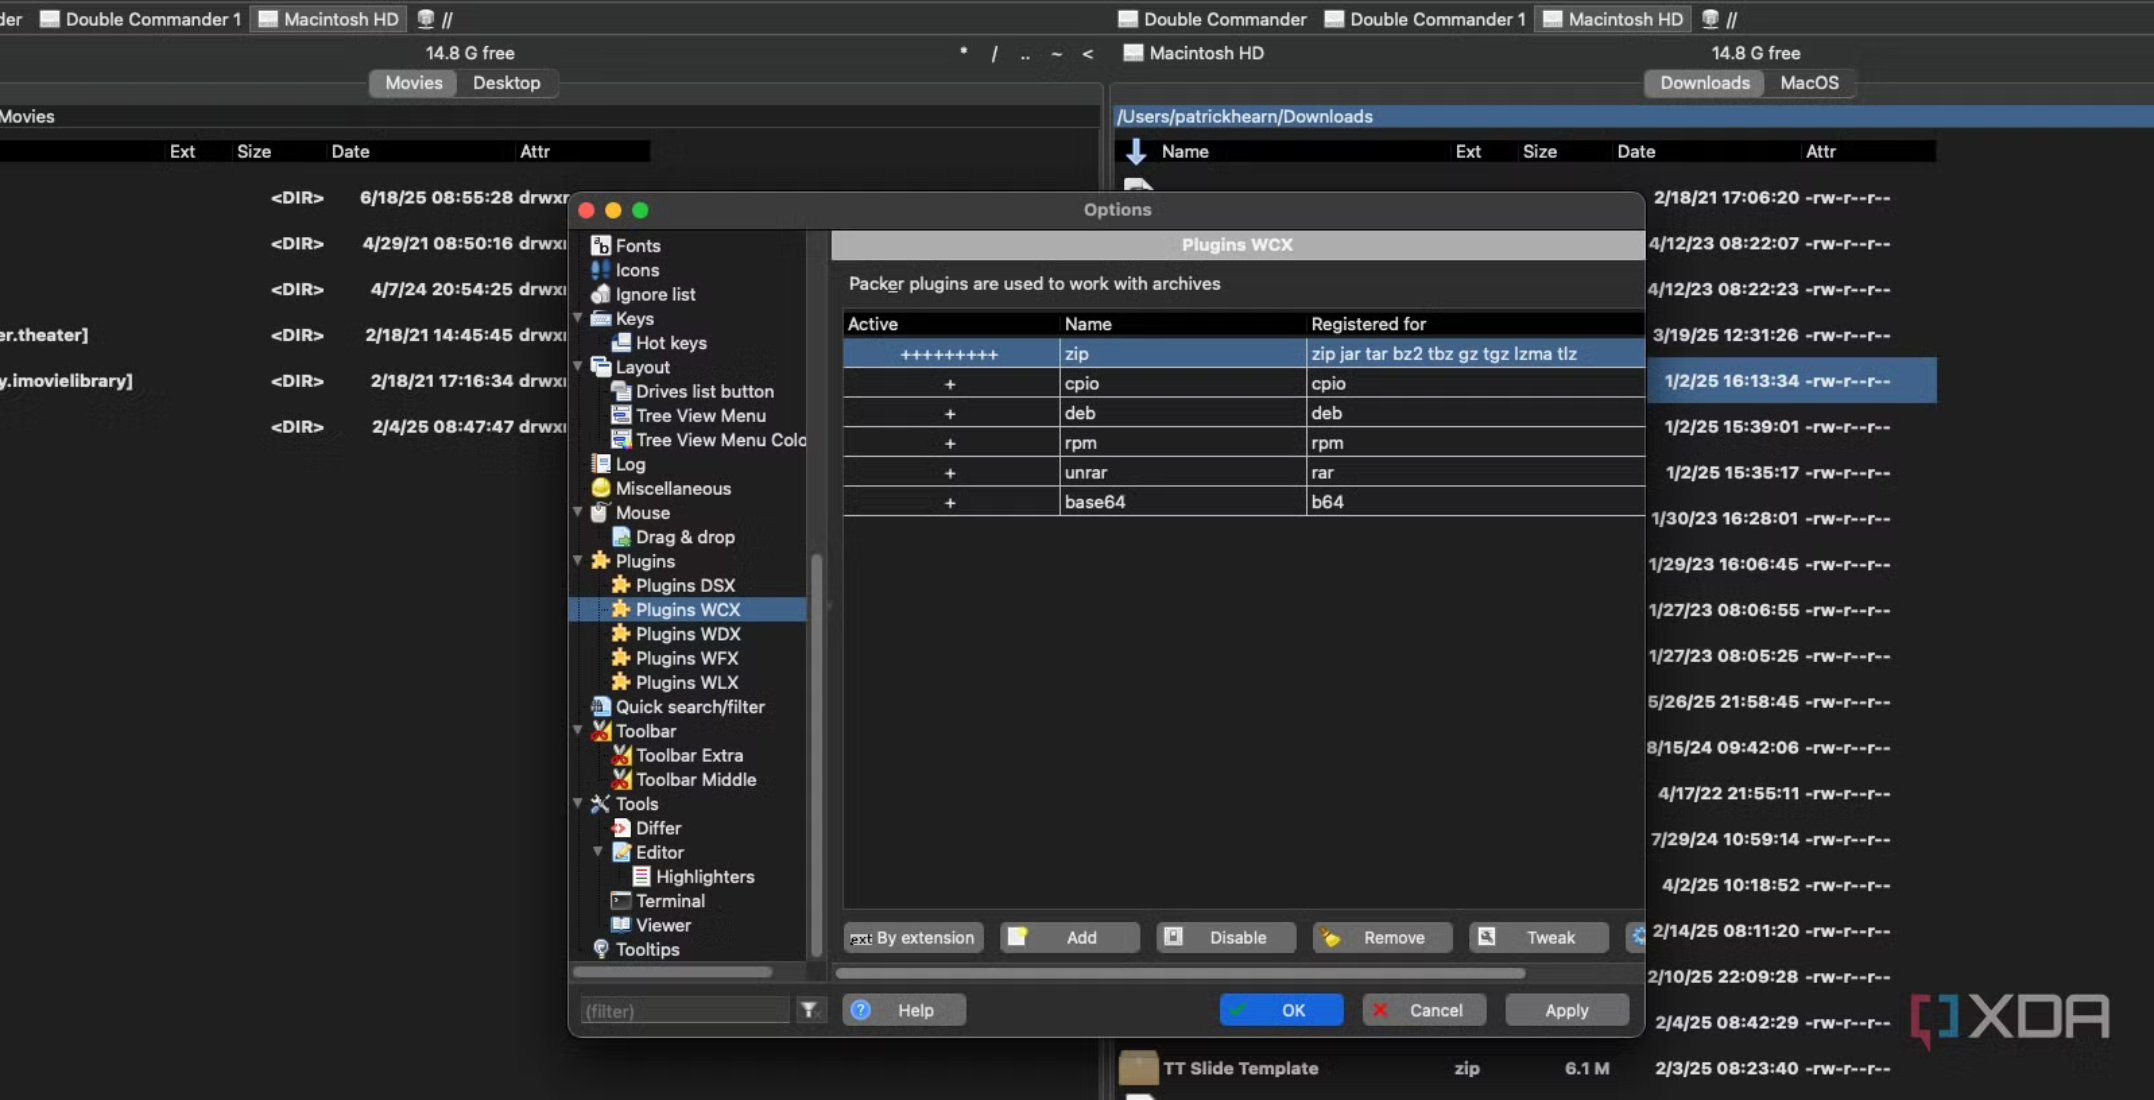The height and width of the screenshot is (1100, 2154).
Task: Select the Downloads tab in right panel
Action: click(x=1705, y=83)
